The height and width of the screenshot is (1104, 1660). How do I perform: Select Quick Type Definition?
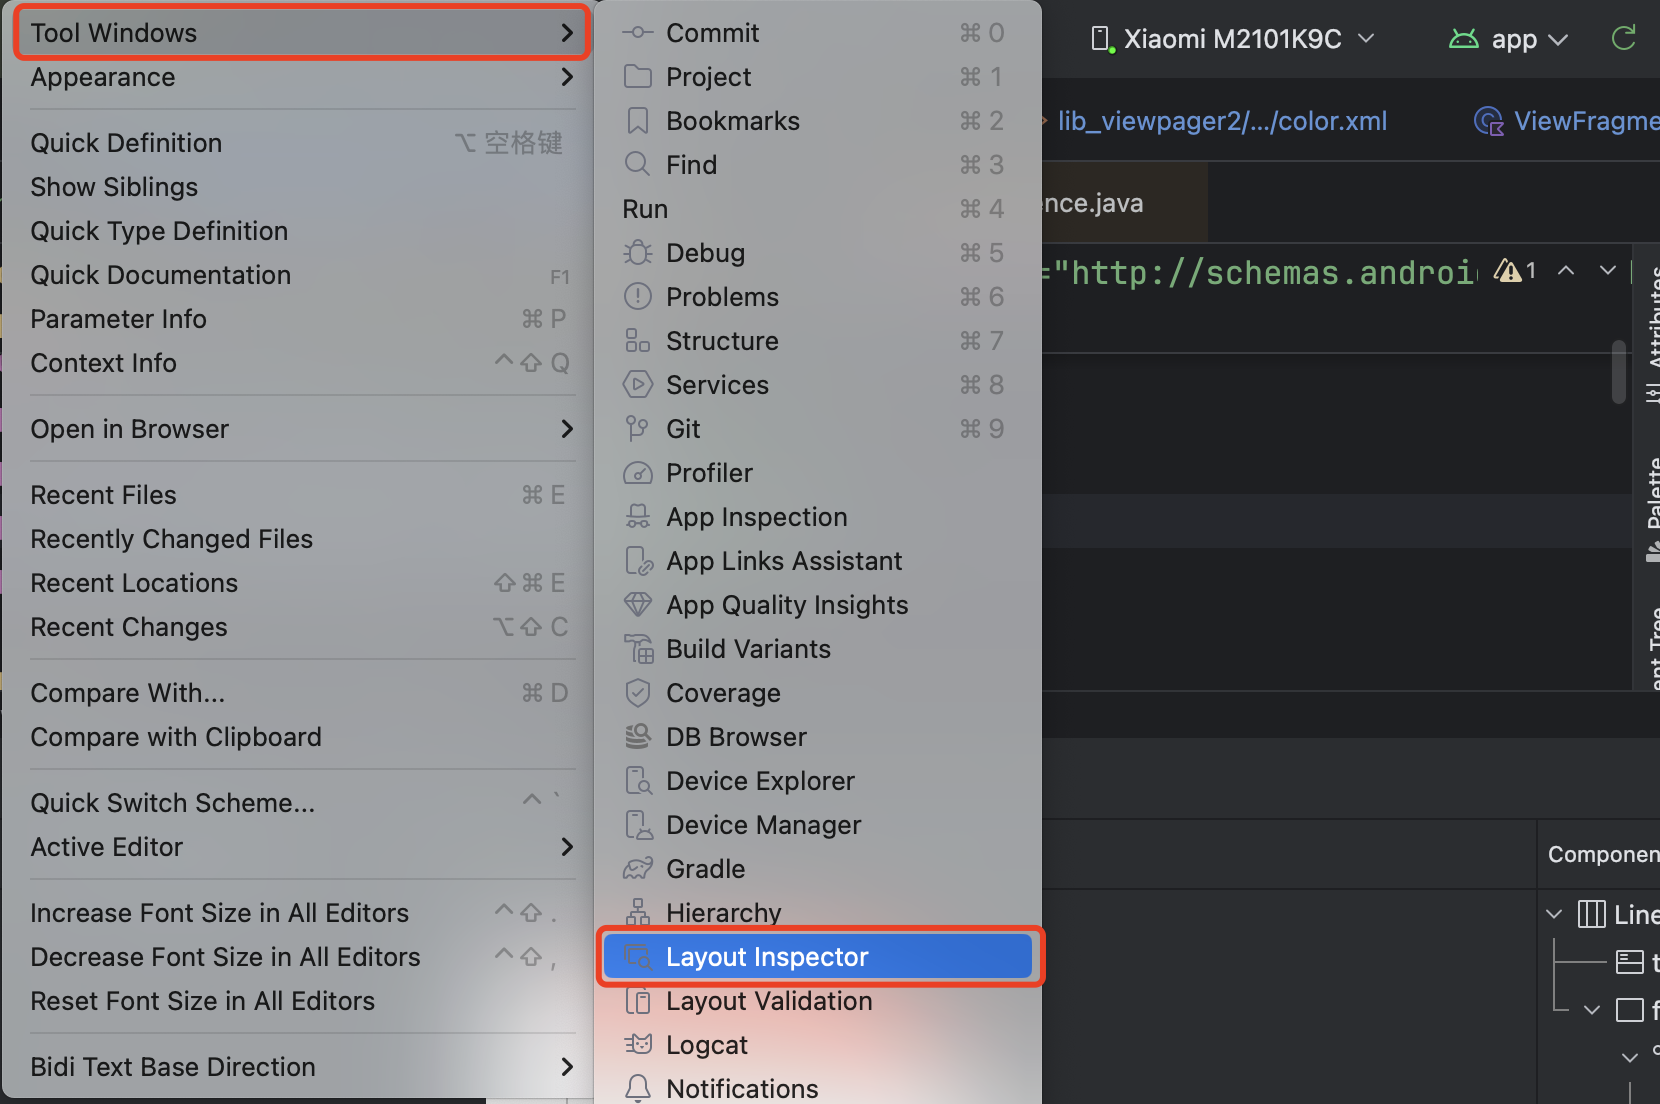click(x=301, y=231)
